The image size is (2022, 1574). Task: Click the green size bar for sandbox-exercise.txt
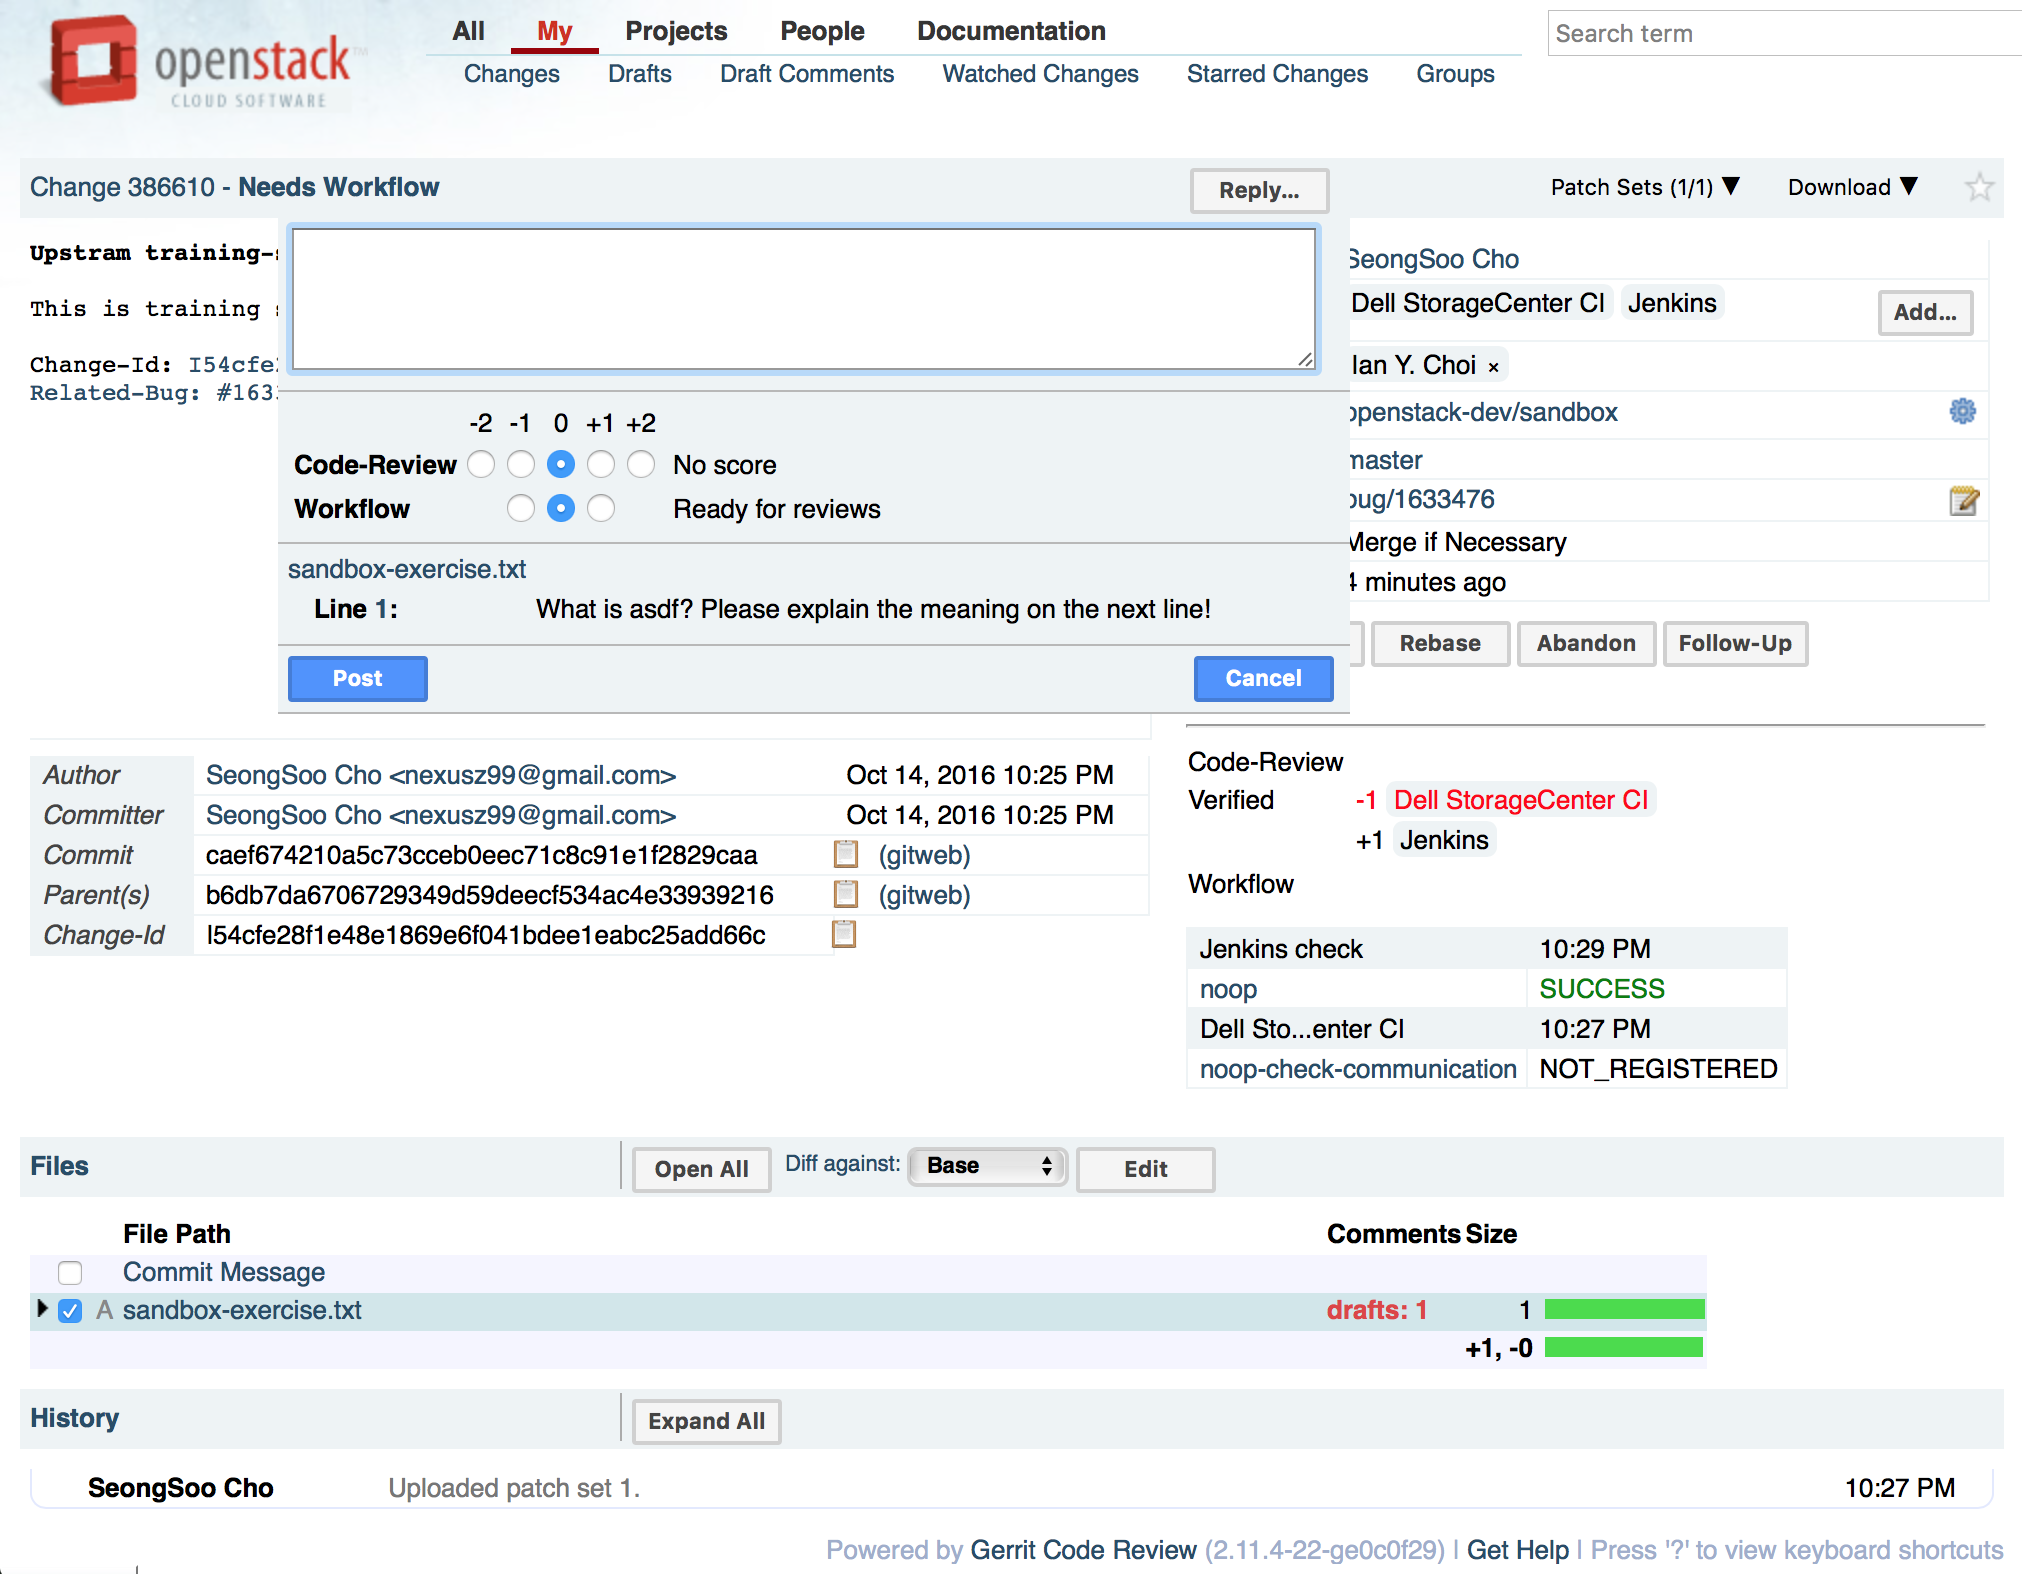[1624, 1309]
